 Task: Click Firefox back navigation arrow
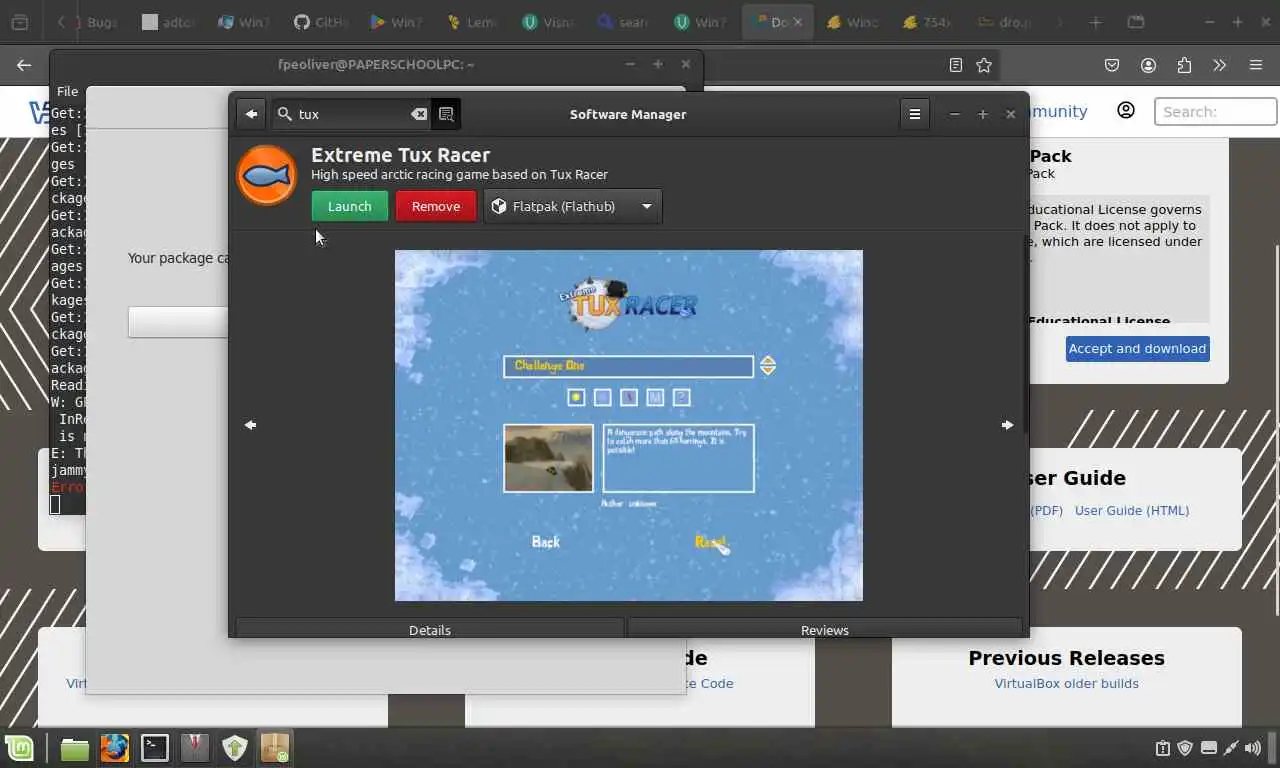pos(24,65)
